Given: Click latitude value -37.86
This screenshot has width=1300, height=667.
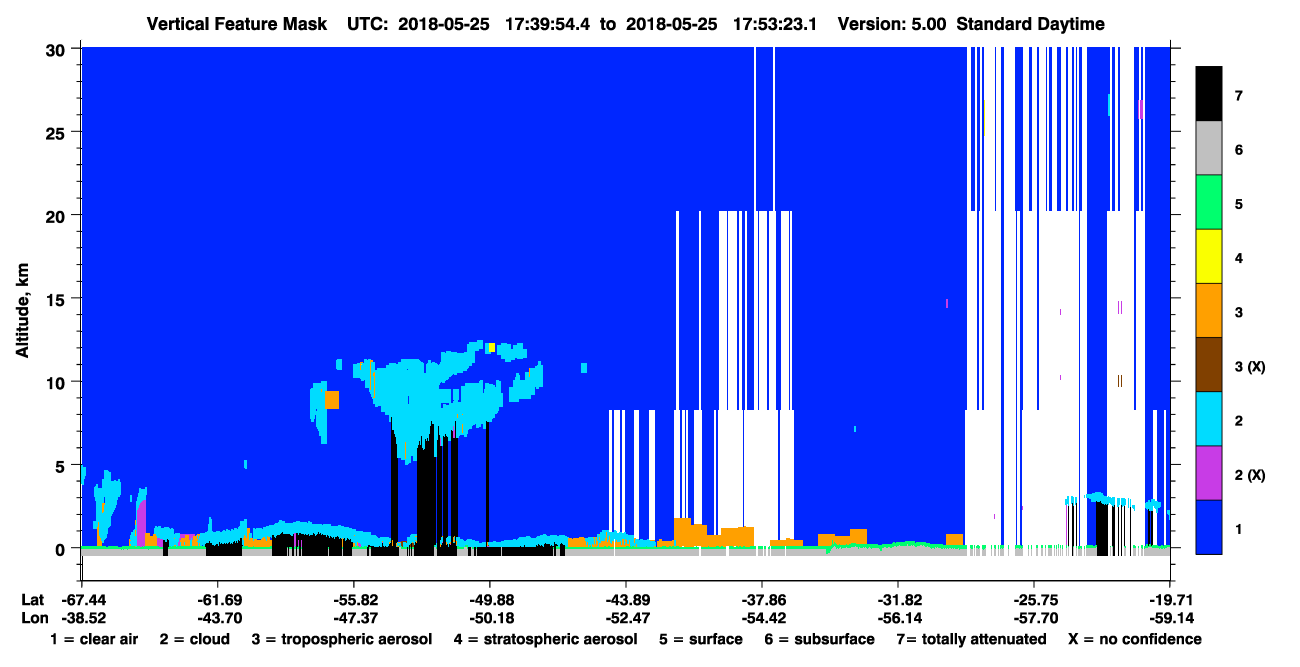Looking at the screenshot, I should point(761,600).
